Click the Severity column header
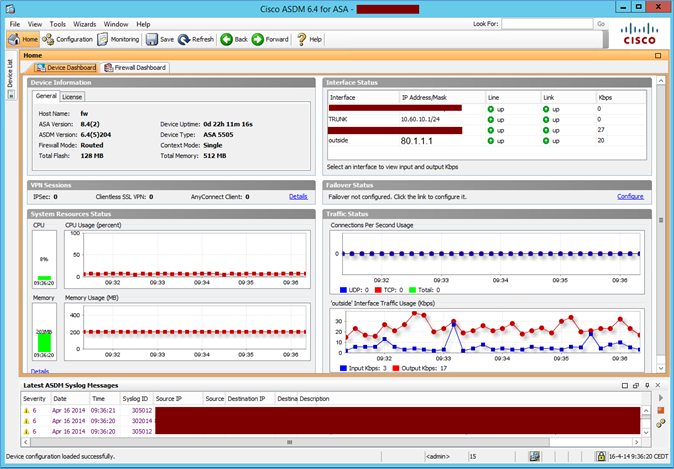Viewport: 674px width, 469px height. pyautogui.click(x=36, y=398)
